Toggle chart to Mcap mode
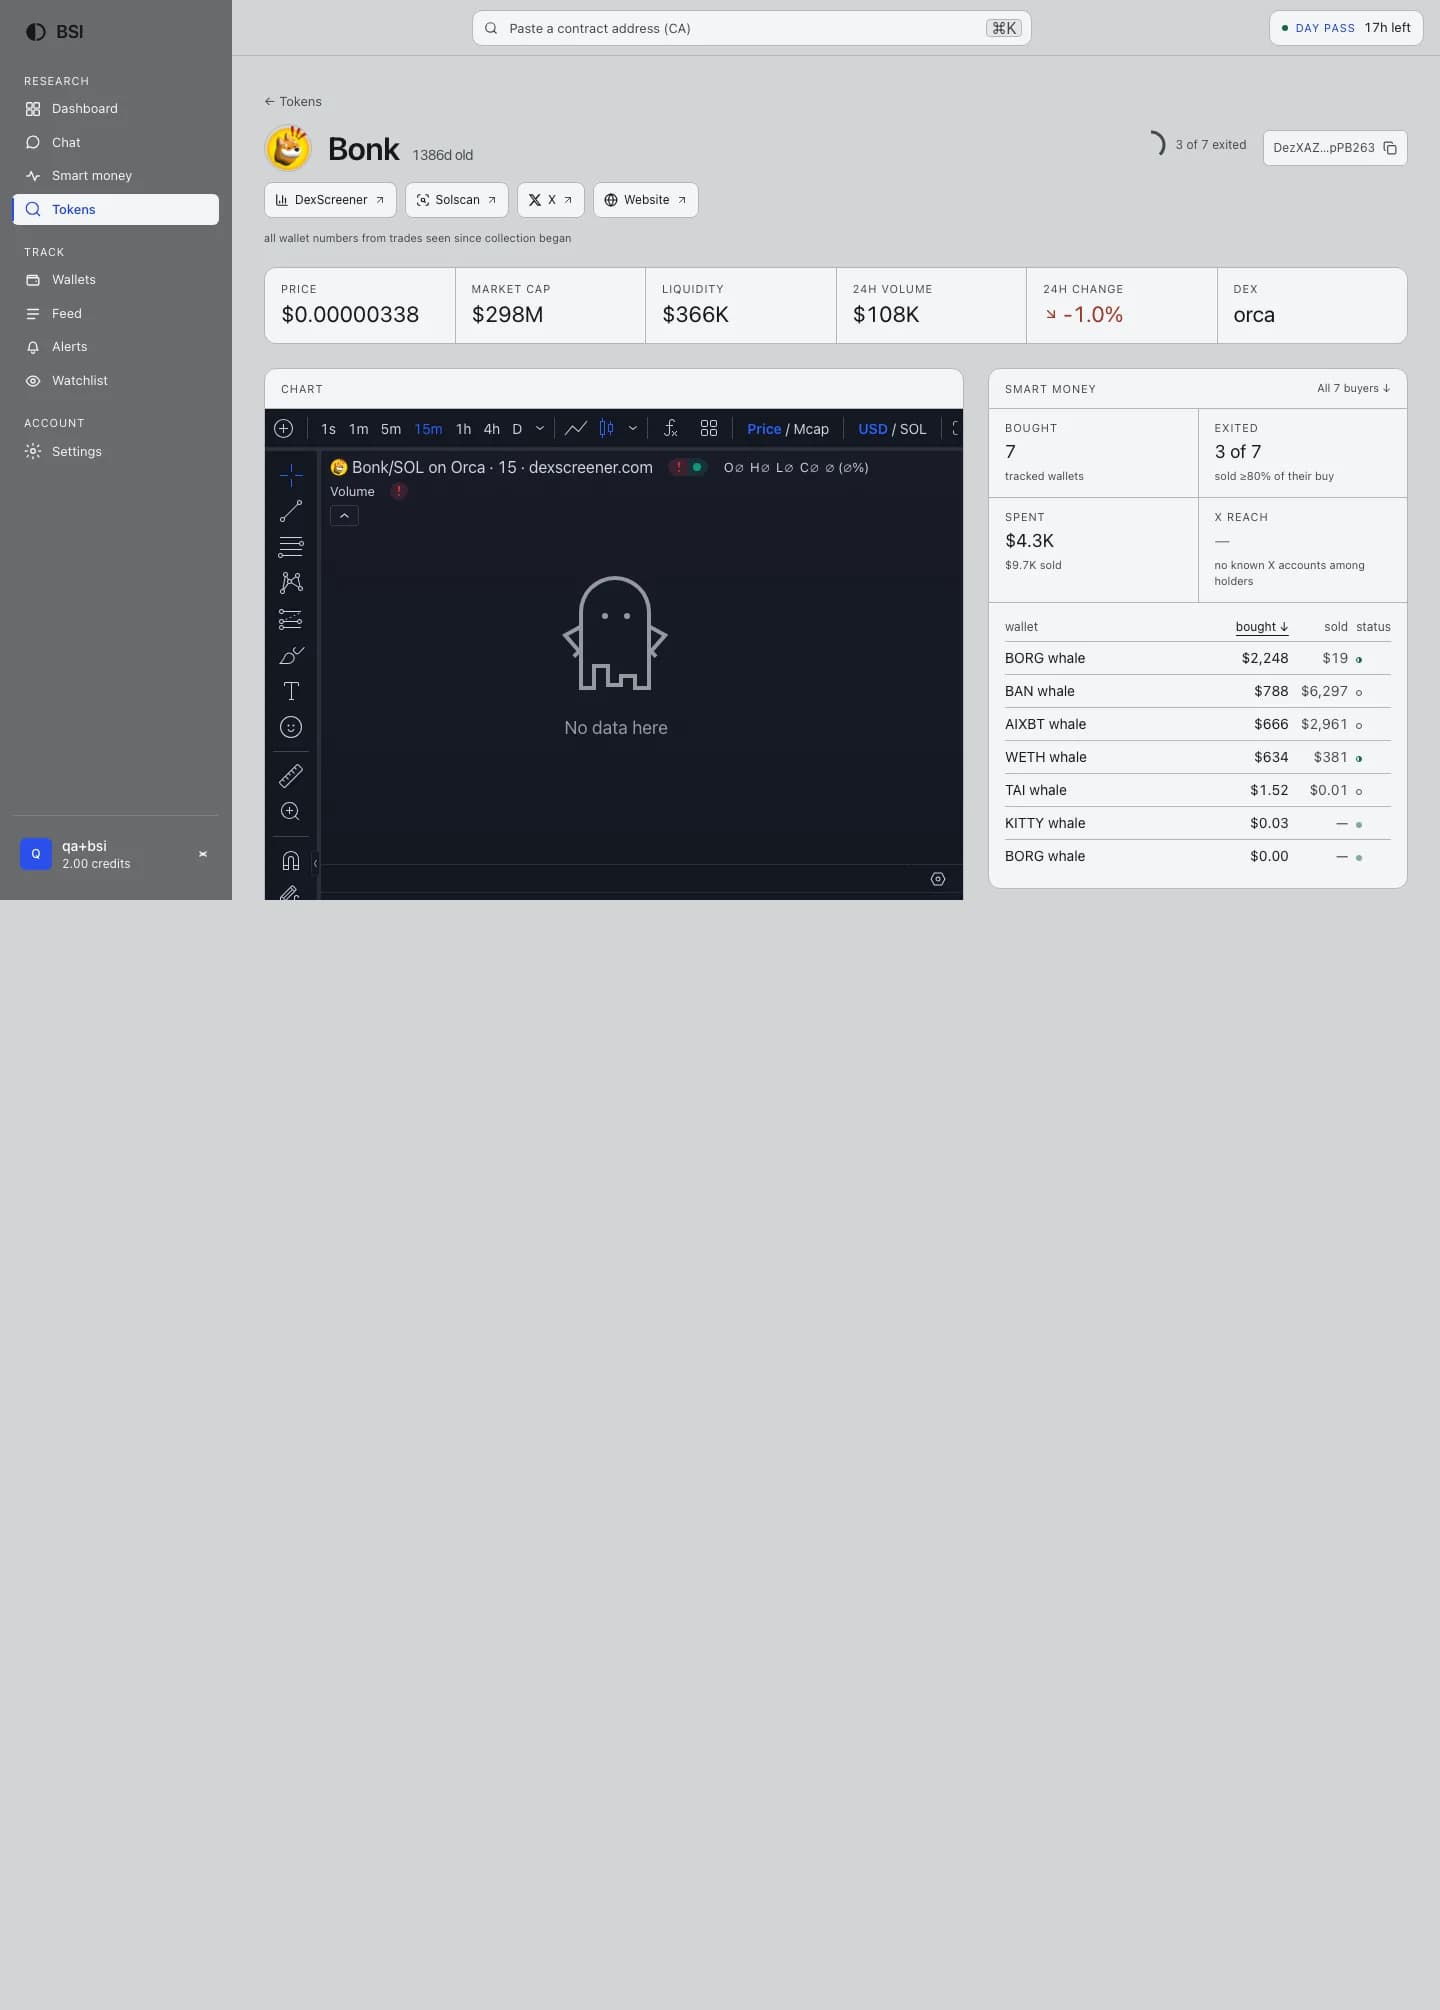Screen dimensions: 1440x2010 tap(811, 429)
